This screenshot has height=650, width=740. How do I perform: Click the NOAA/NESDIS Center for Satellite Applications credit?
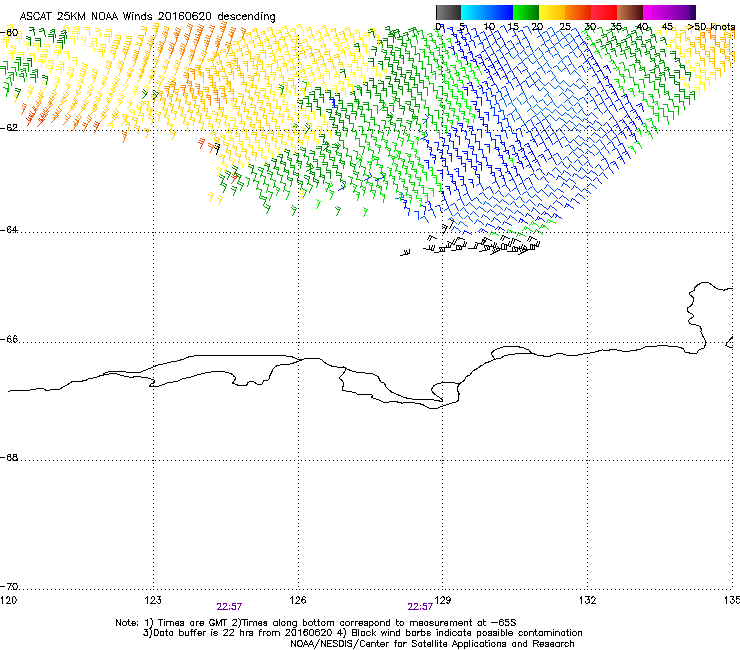tap(432, 644)
